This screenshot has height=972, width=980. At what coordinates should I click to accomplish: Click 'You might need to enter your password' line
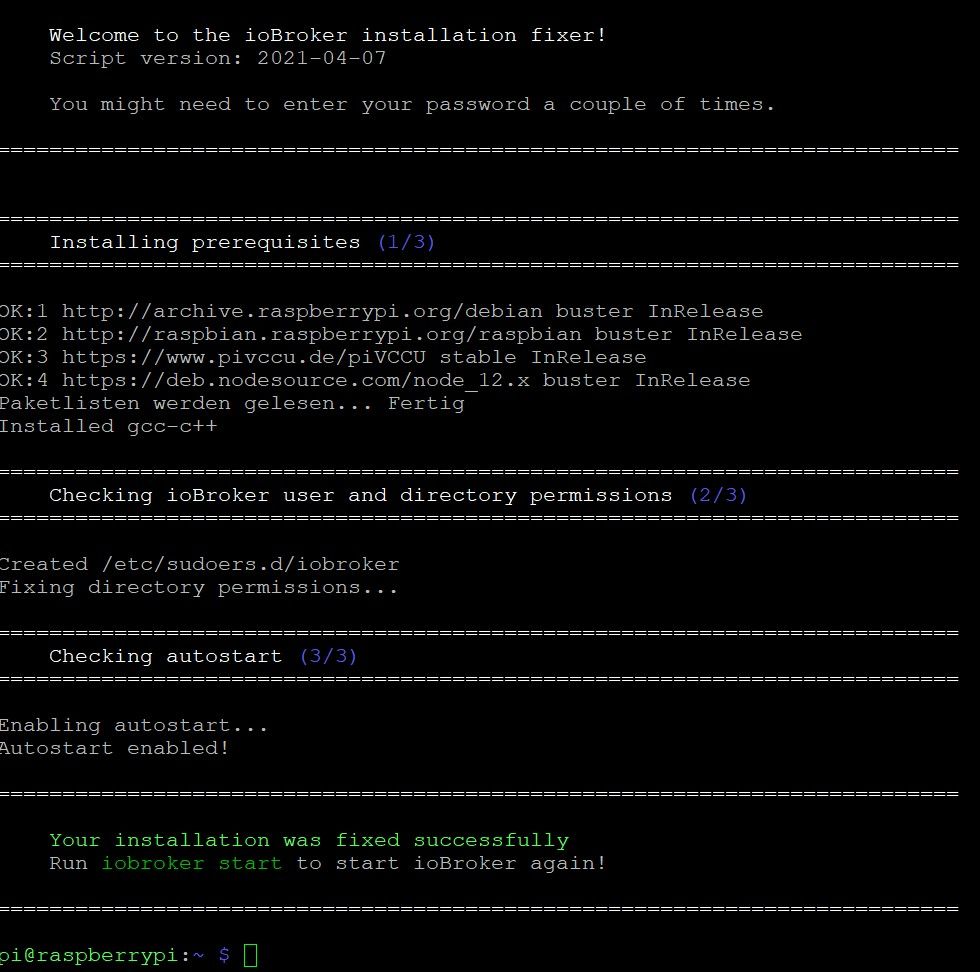click(x=412, y=104)
